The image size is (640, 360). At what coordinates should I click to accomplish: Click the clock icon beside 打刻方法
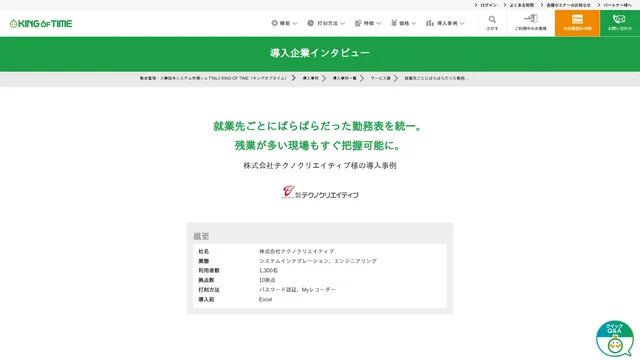pos(311,23)
